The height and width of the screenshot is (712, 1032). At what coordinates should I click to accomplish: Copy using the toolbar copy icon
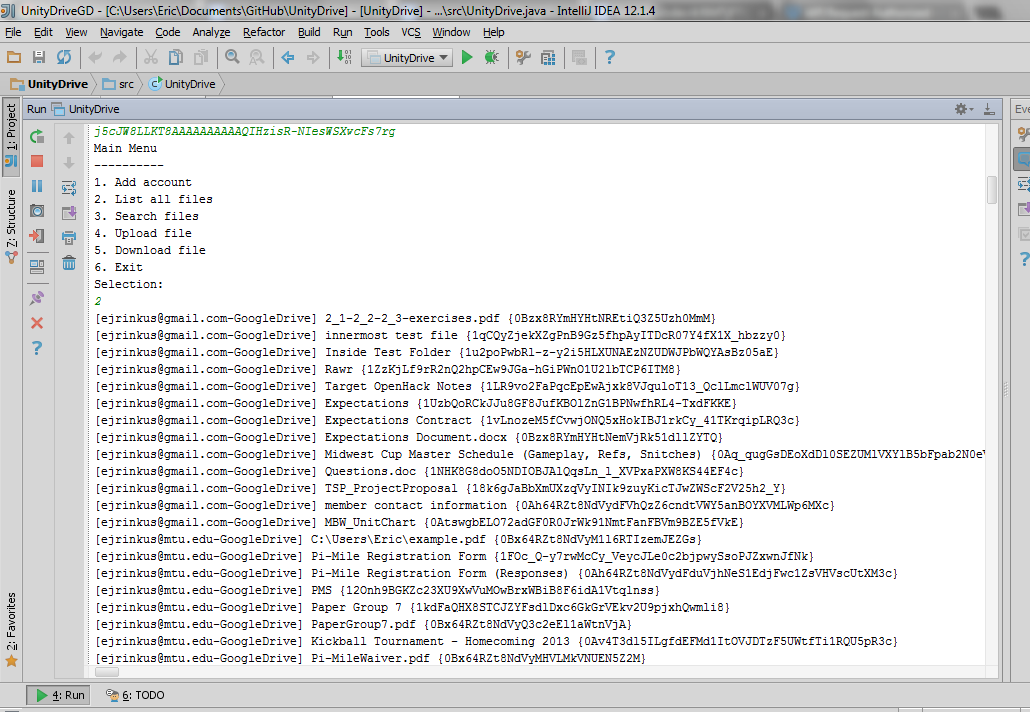(176, 57)
